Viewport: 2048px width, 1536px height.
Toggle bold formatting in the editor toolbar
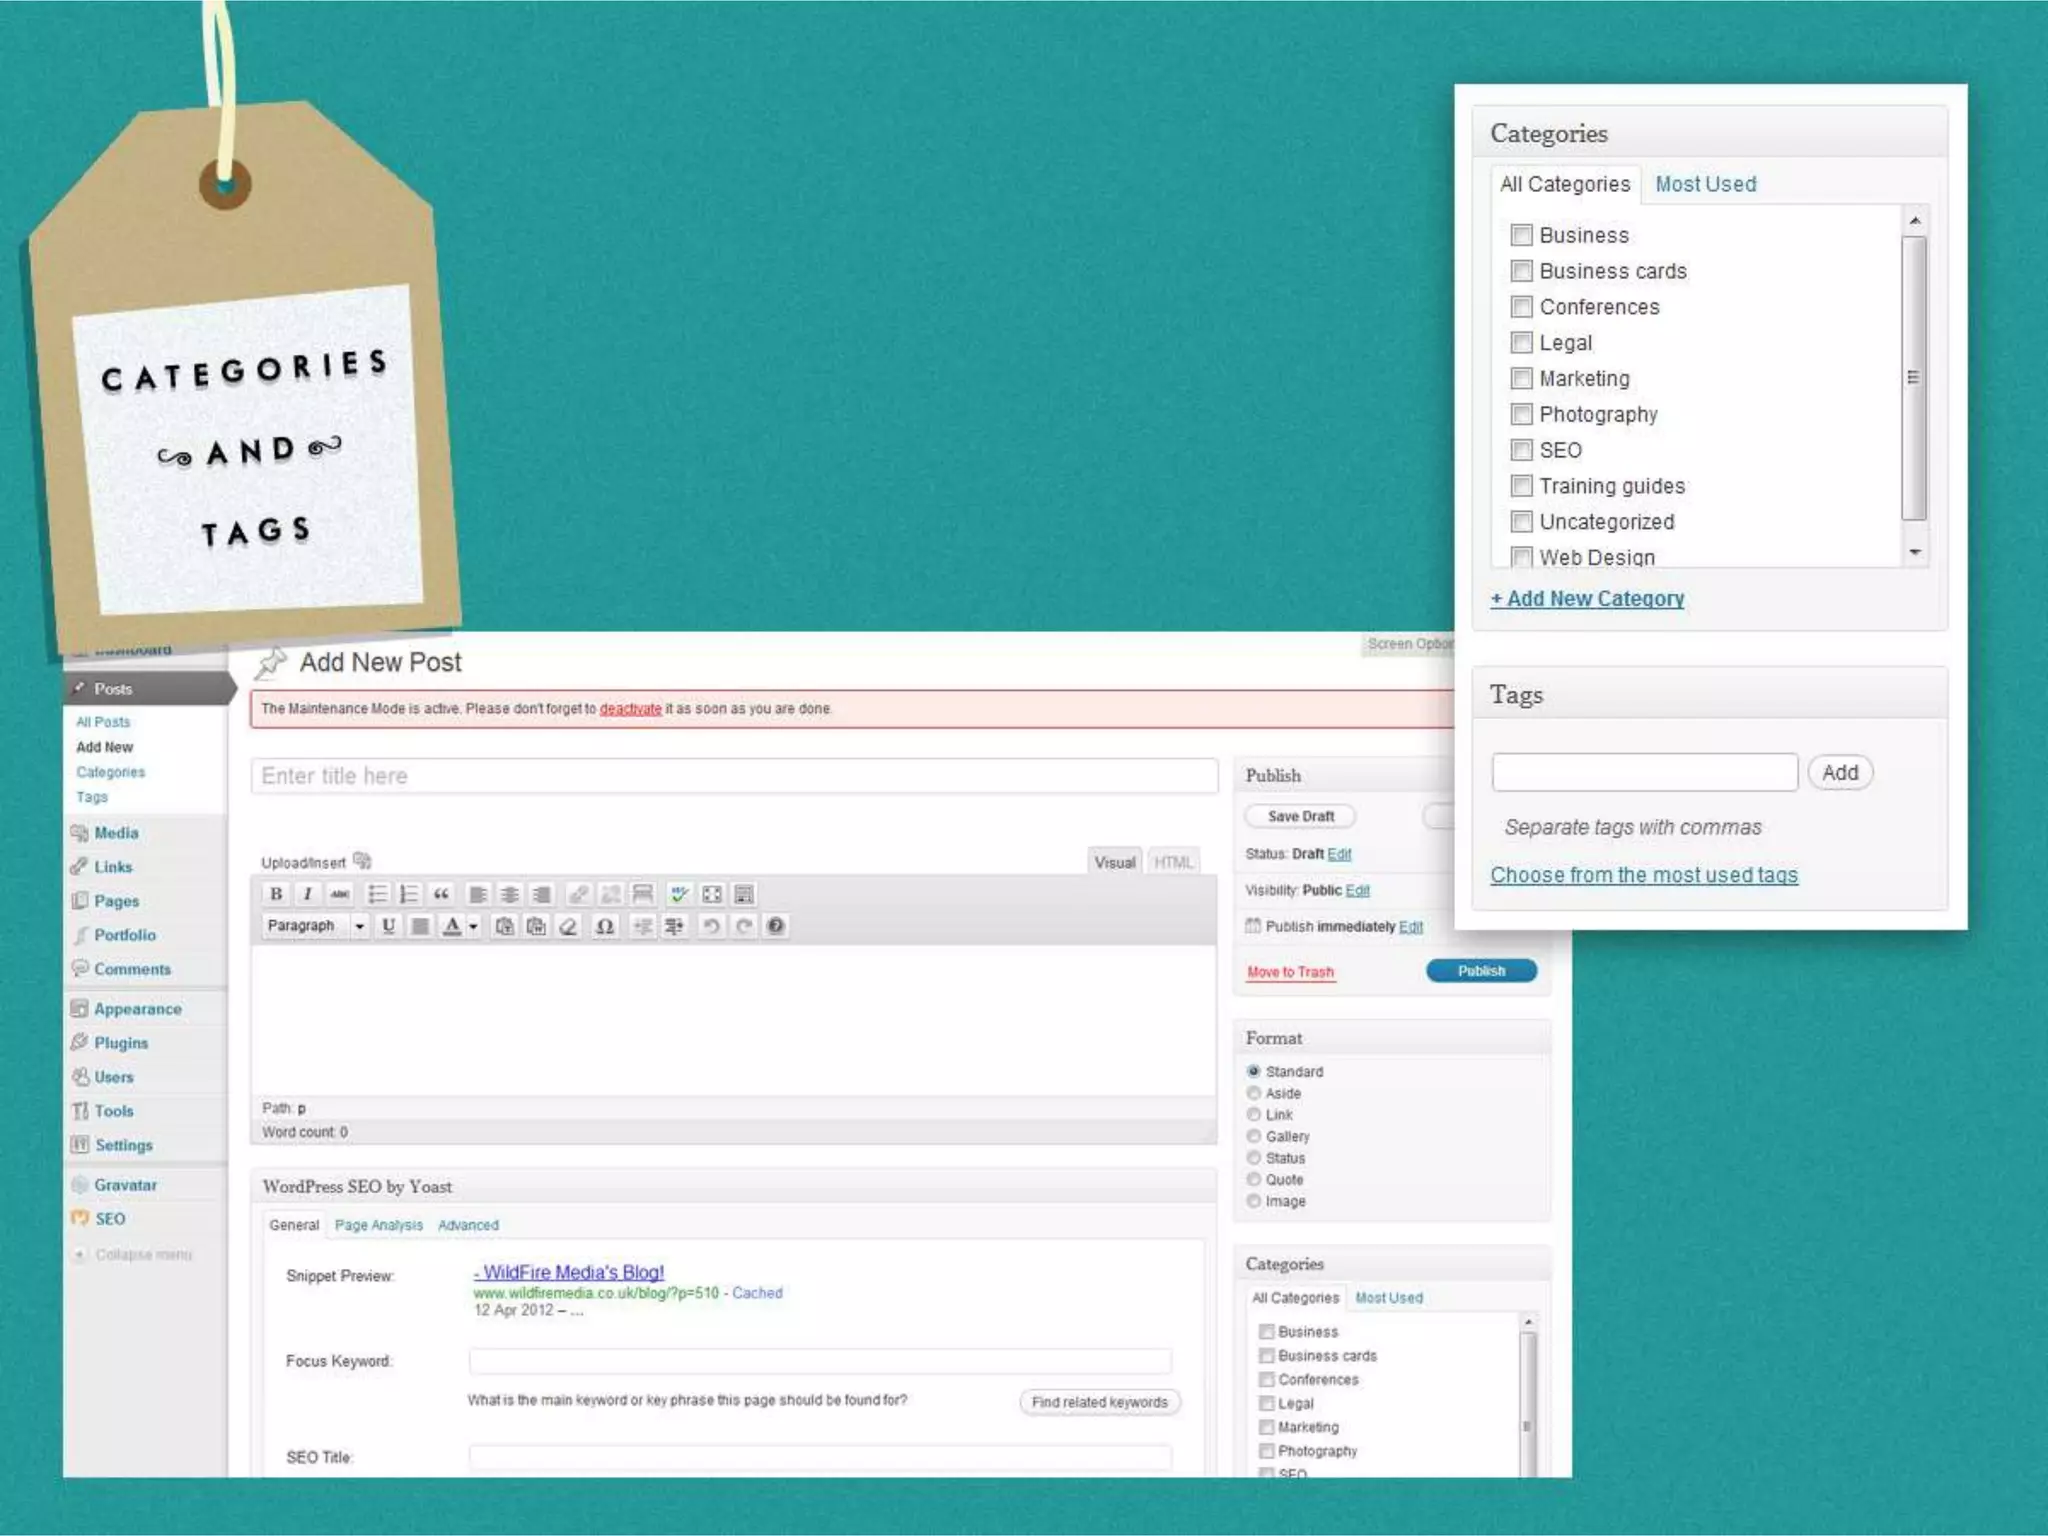pyautogui.click(x=276, y=894)
